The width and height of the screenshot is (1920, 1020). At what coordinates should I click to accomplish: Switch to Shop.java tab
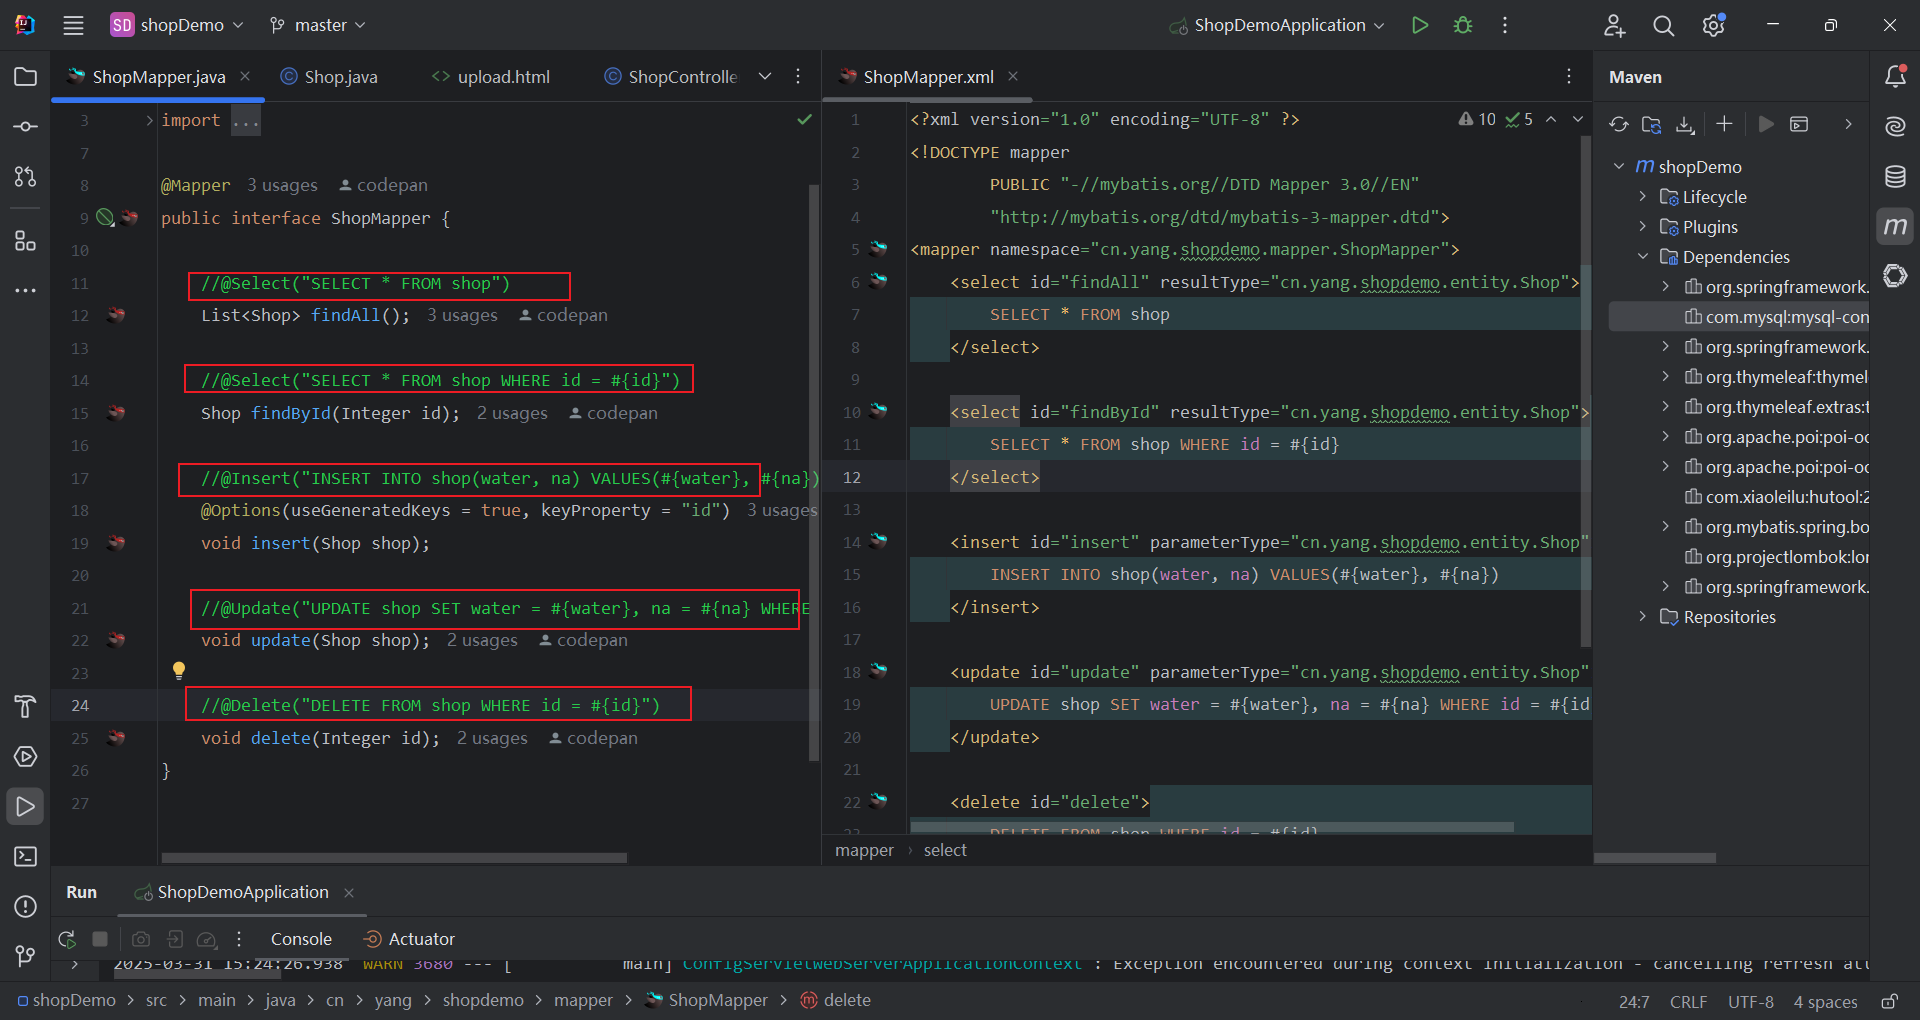[x=329, y=77]
